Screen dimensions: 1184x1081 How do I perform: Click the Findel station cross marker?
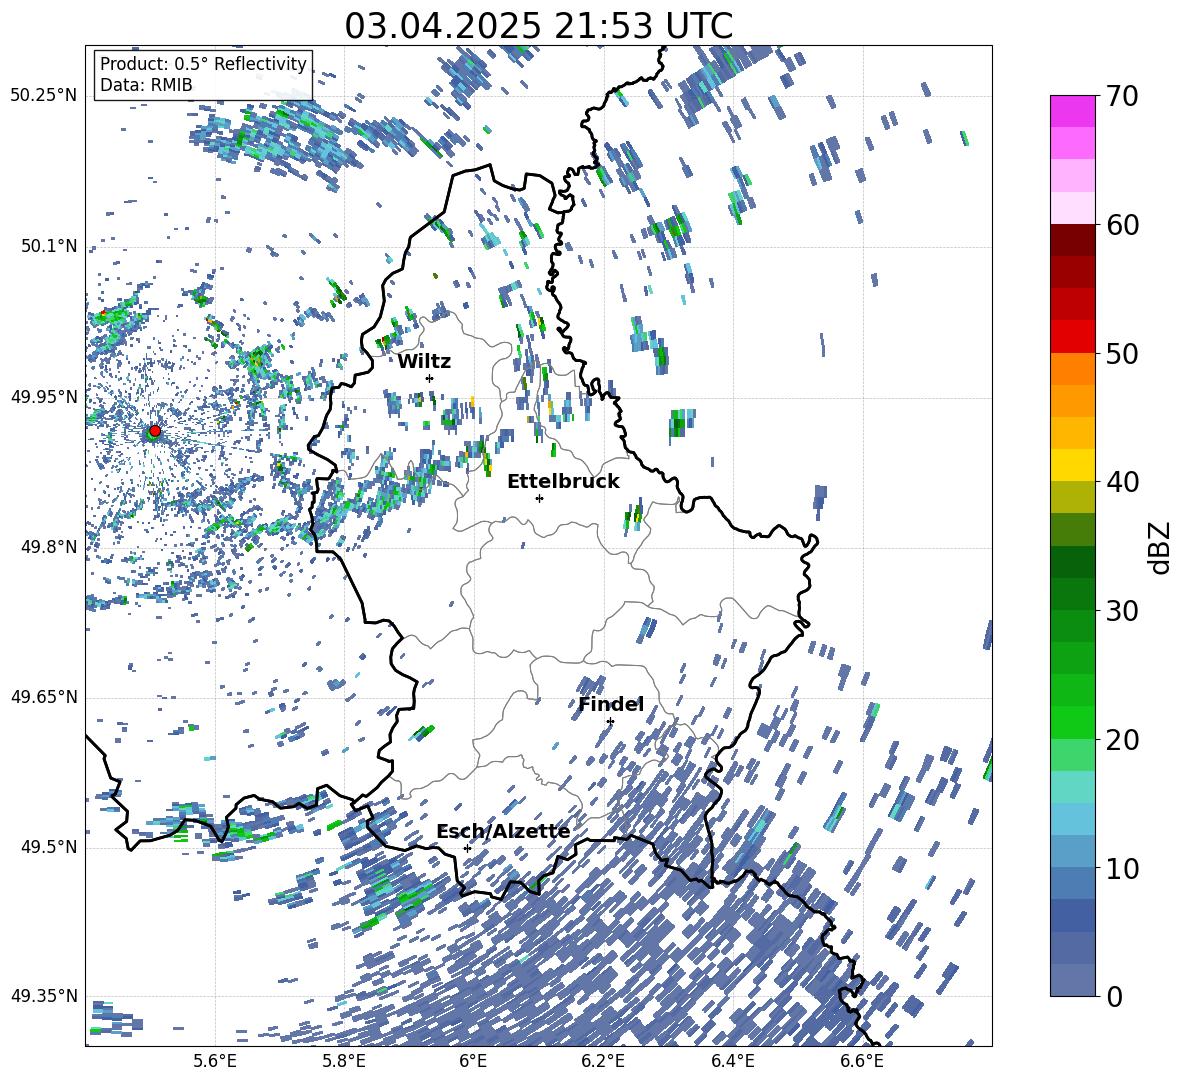610,722
